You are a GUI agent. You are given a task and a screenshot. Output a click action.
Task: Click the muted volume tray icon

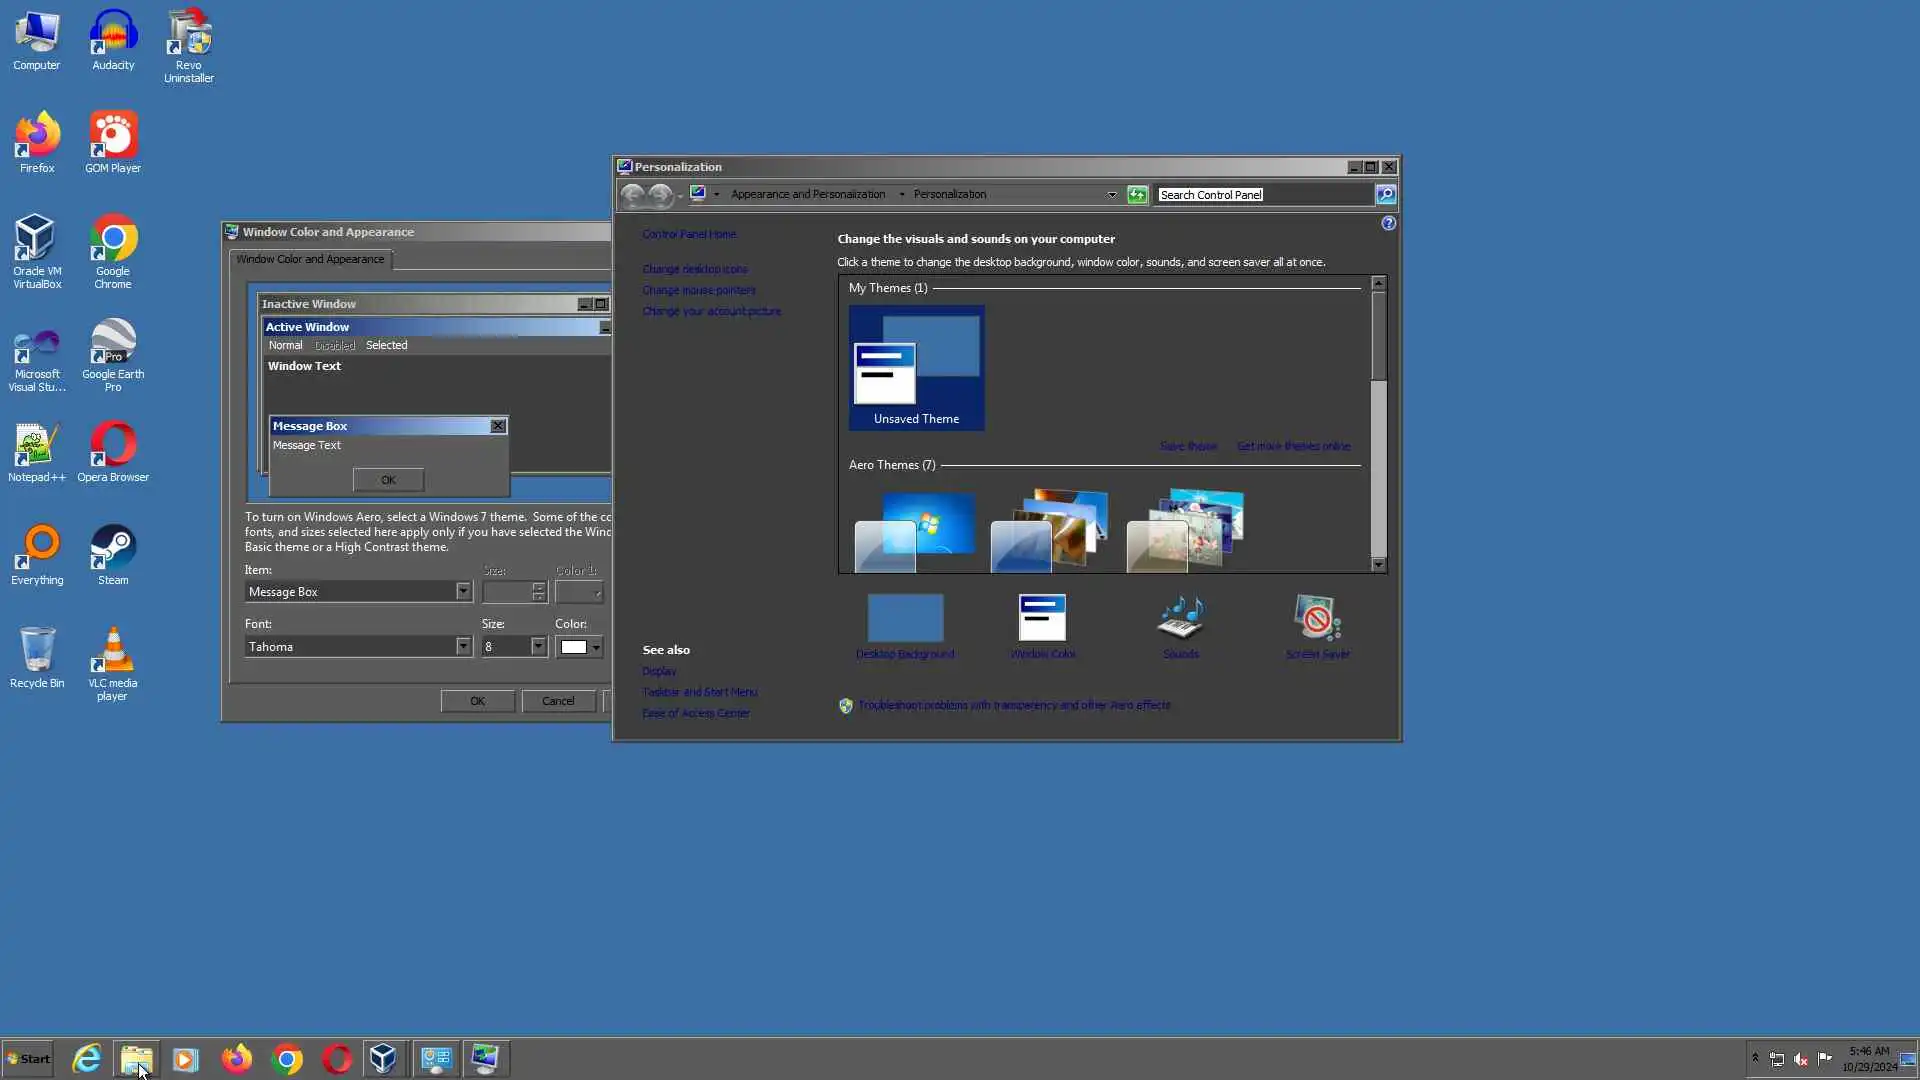(1801, 1059)
